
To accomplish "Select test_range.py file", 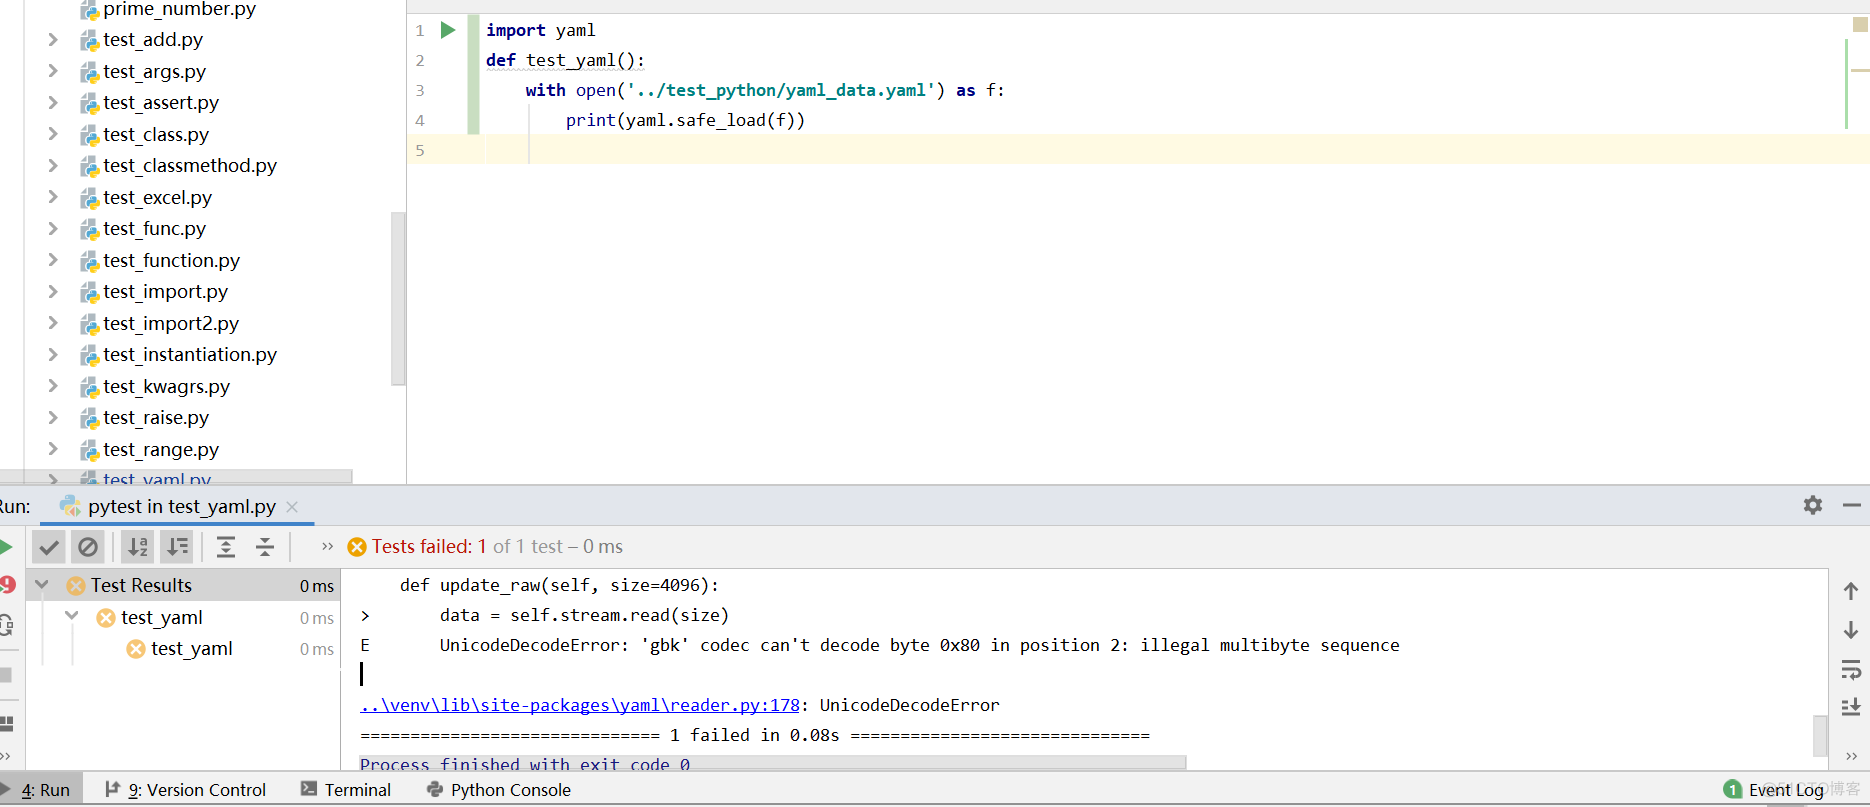I will (x=161, y=449).
